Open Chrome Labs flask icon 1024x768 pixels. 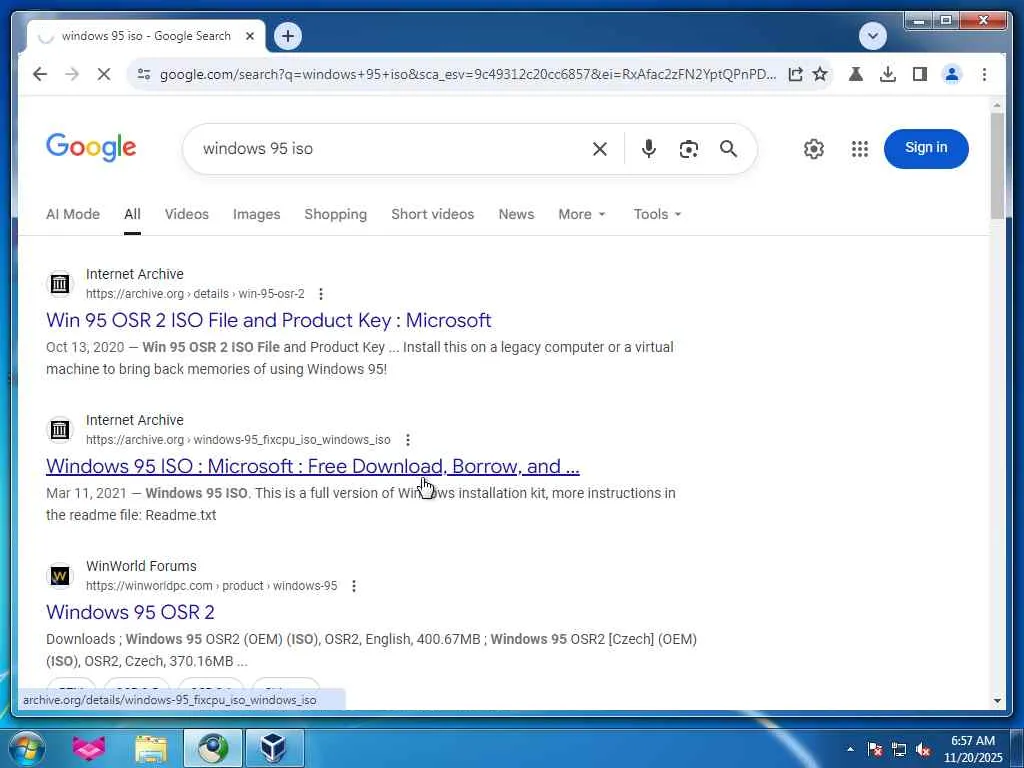(856, 74)
